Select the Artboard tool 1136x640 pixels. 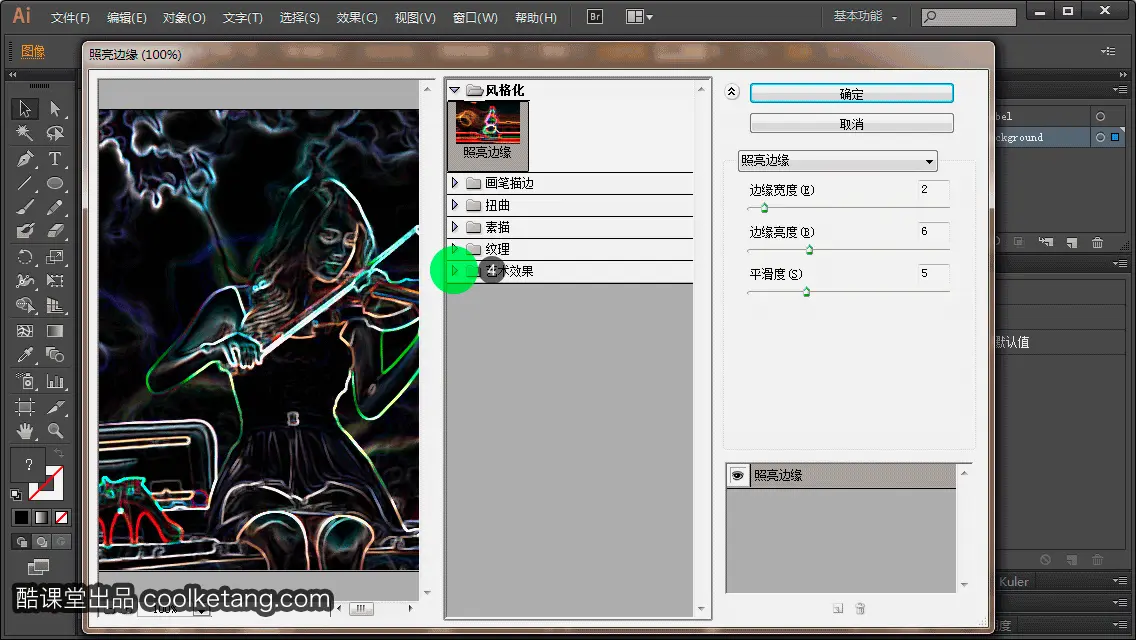(25, 407)
